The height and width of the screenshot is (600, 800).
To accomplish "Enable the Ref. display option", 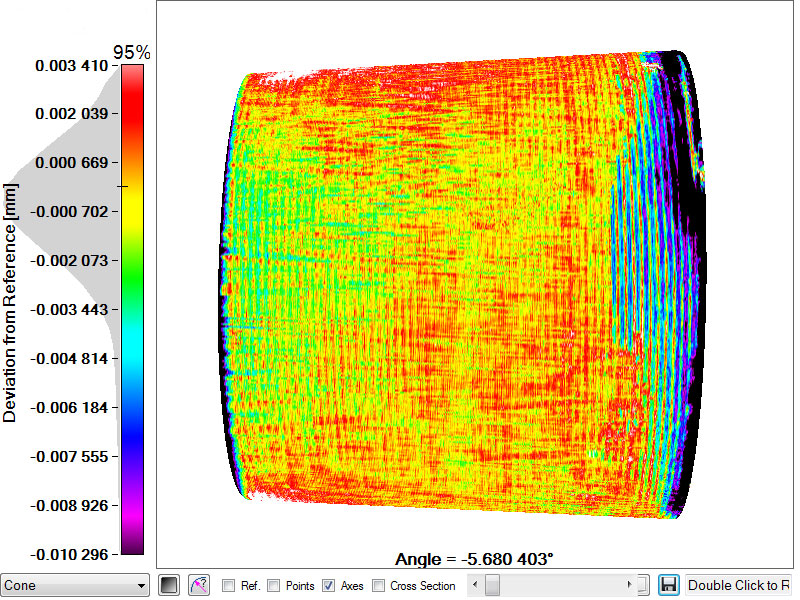I will pos(228,585).
